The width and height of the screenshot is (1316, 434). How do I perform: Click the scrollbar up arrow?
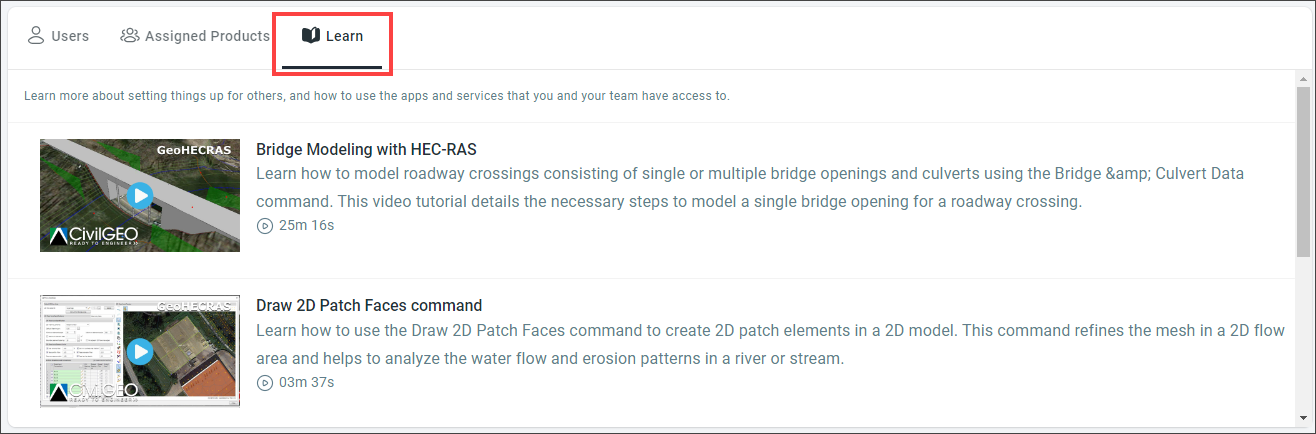click(1304, 78)
